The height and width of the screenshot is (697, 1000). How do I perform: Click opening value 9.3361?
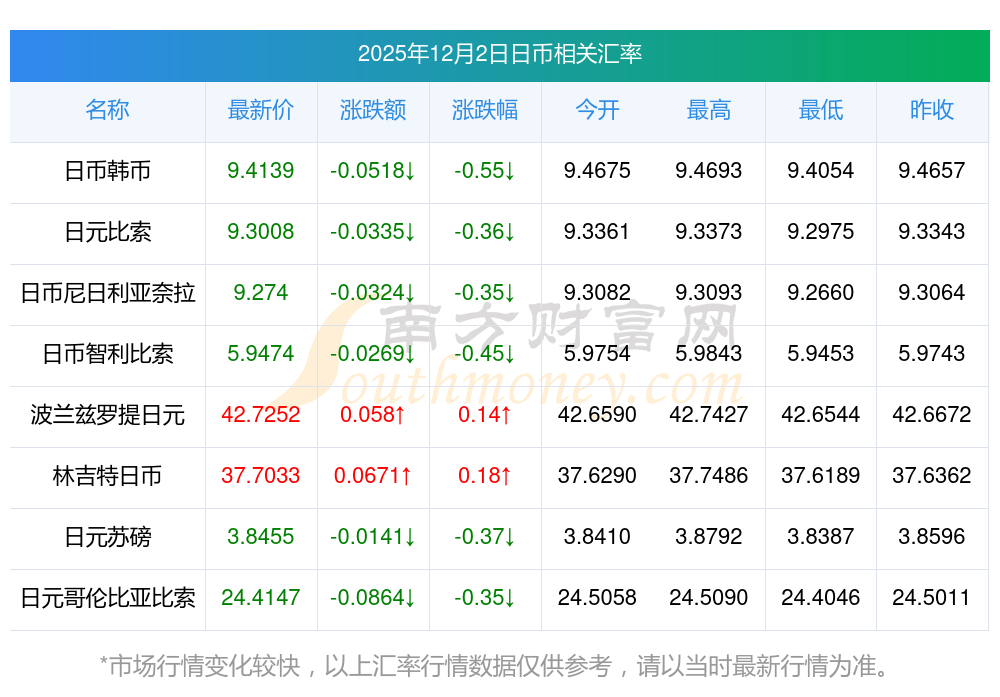click(x=597, y=231)
